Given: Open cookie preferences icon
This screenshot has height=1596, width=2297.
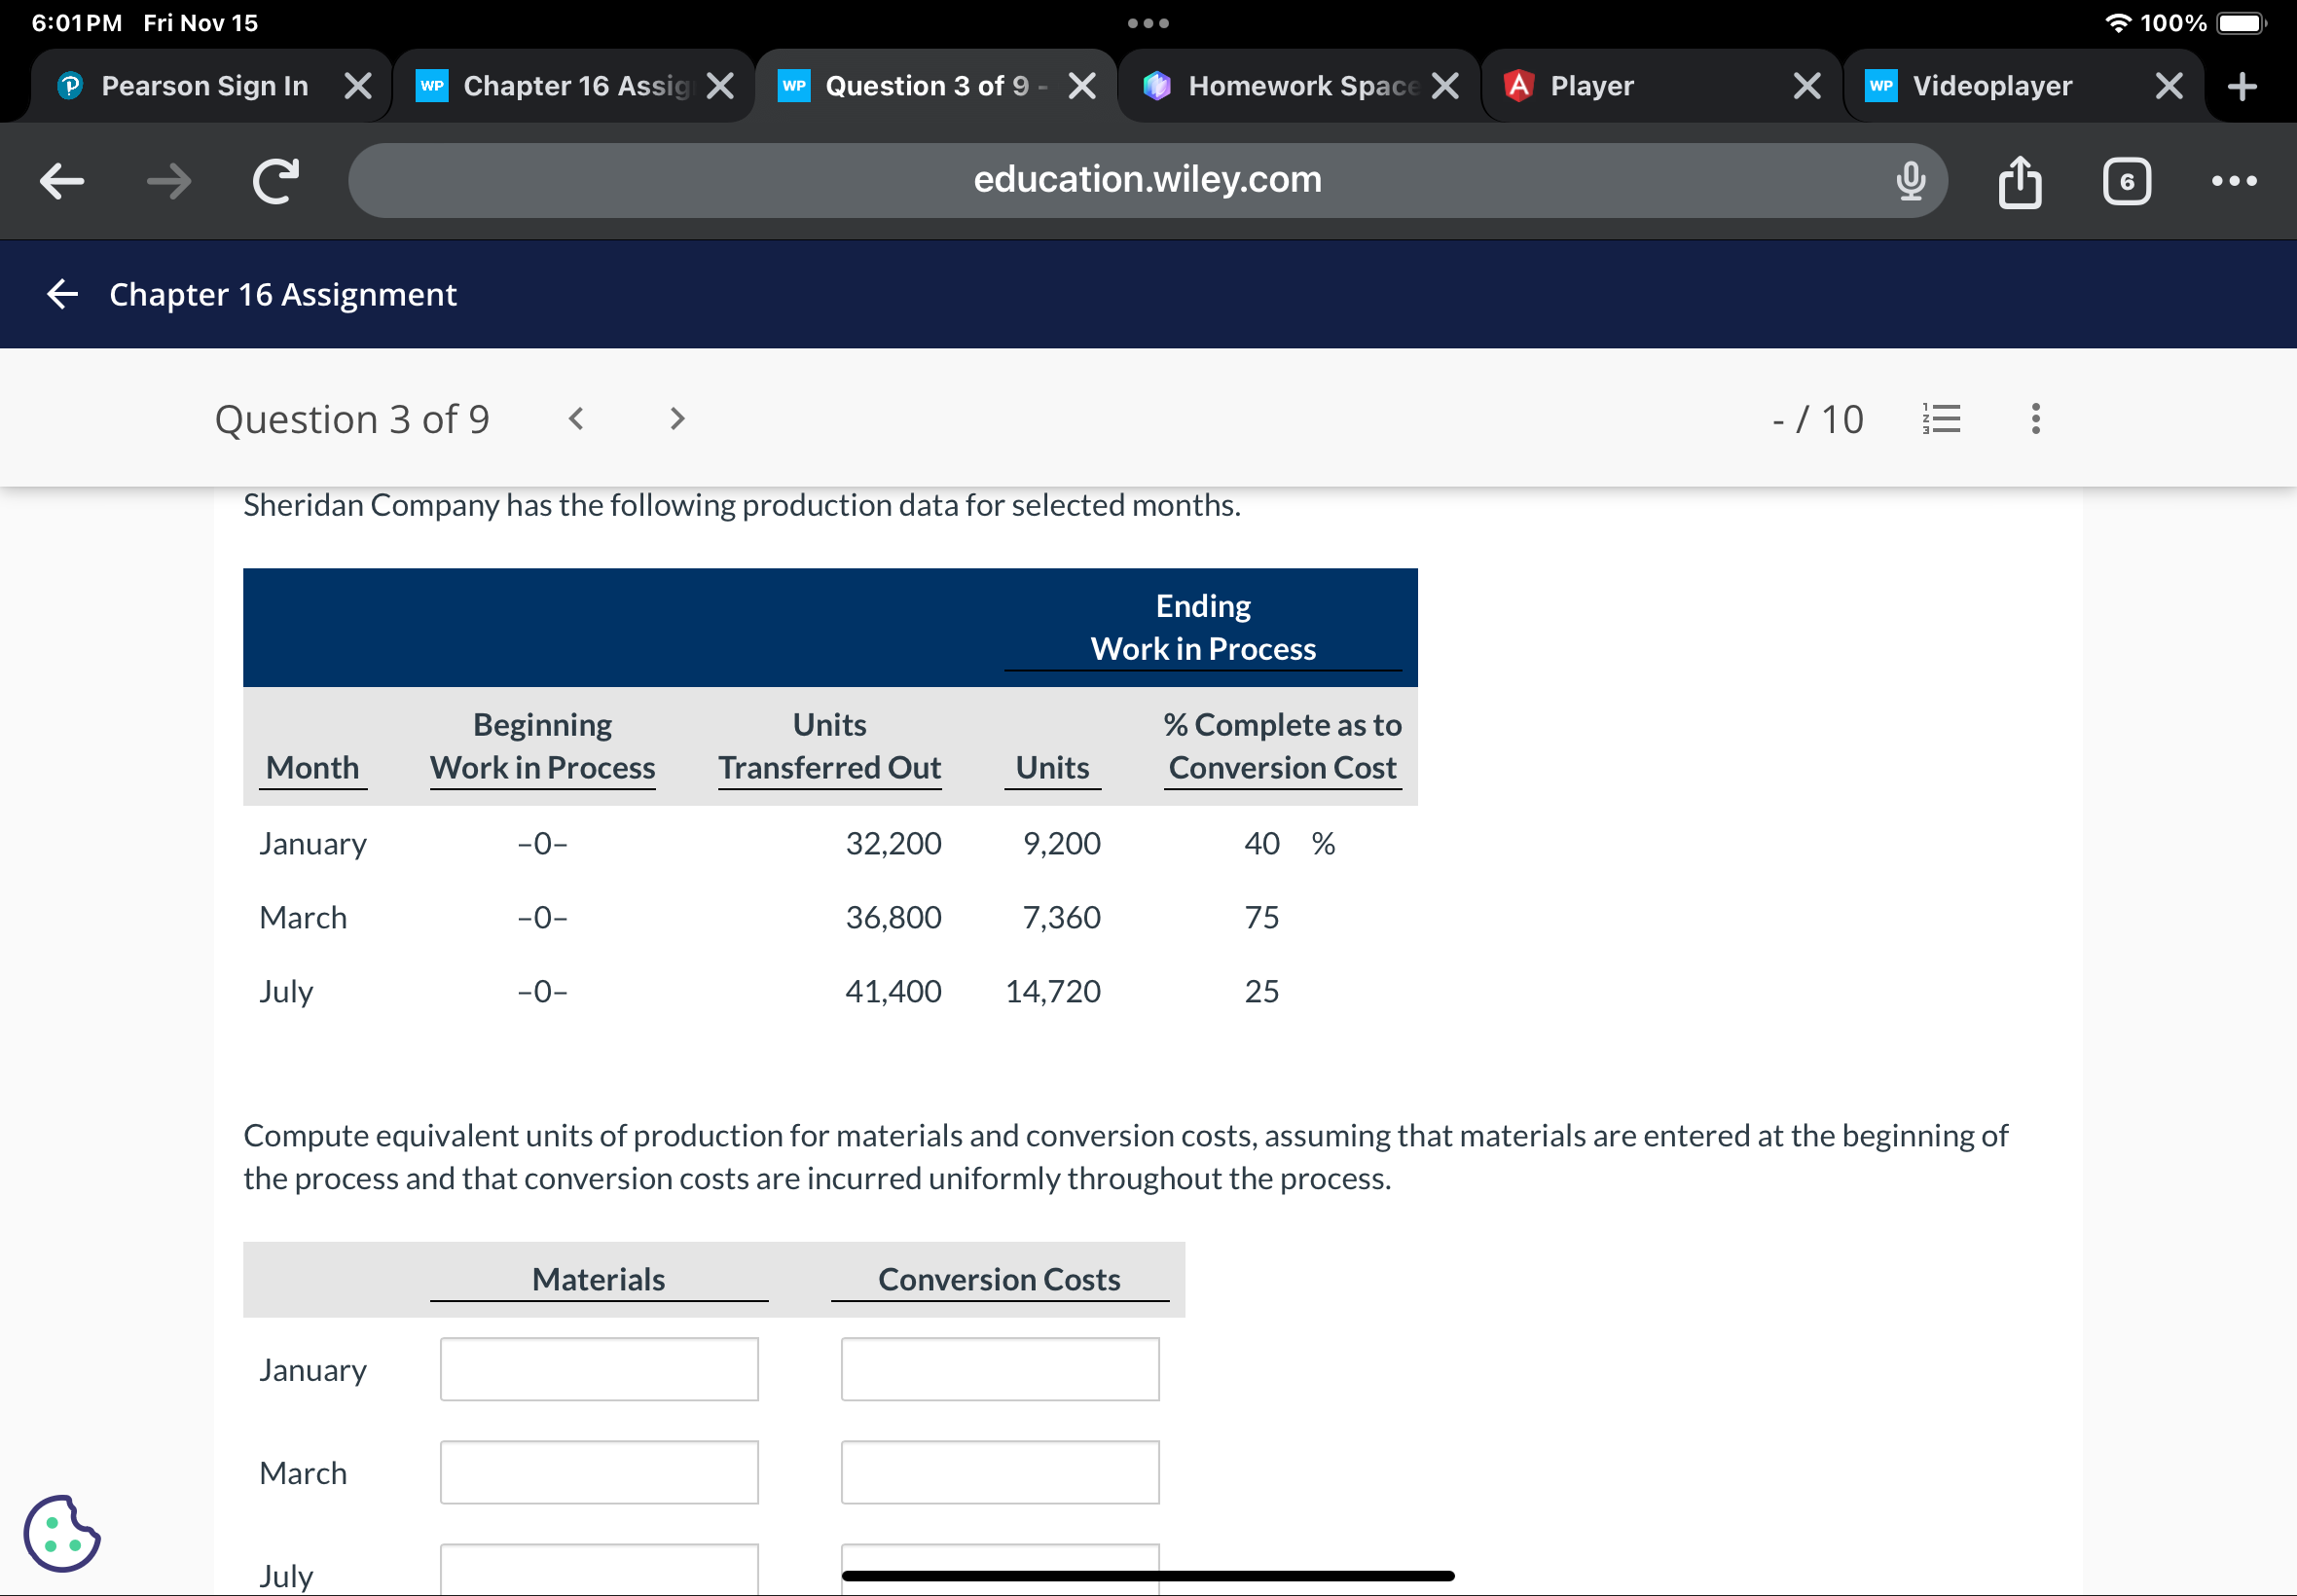Looking at the screenshot, I should (61, 1533).
